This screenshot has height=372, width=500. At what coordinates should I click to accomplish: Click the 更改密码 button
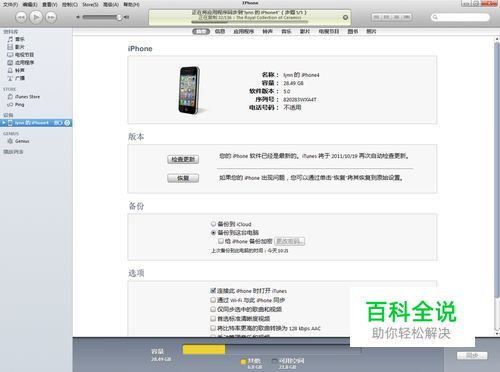(x=290, y=241)
